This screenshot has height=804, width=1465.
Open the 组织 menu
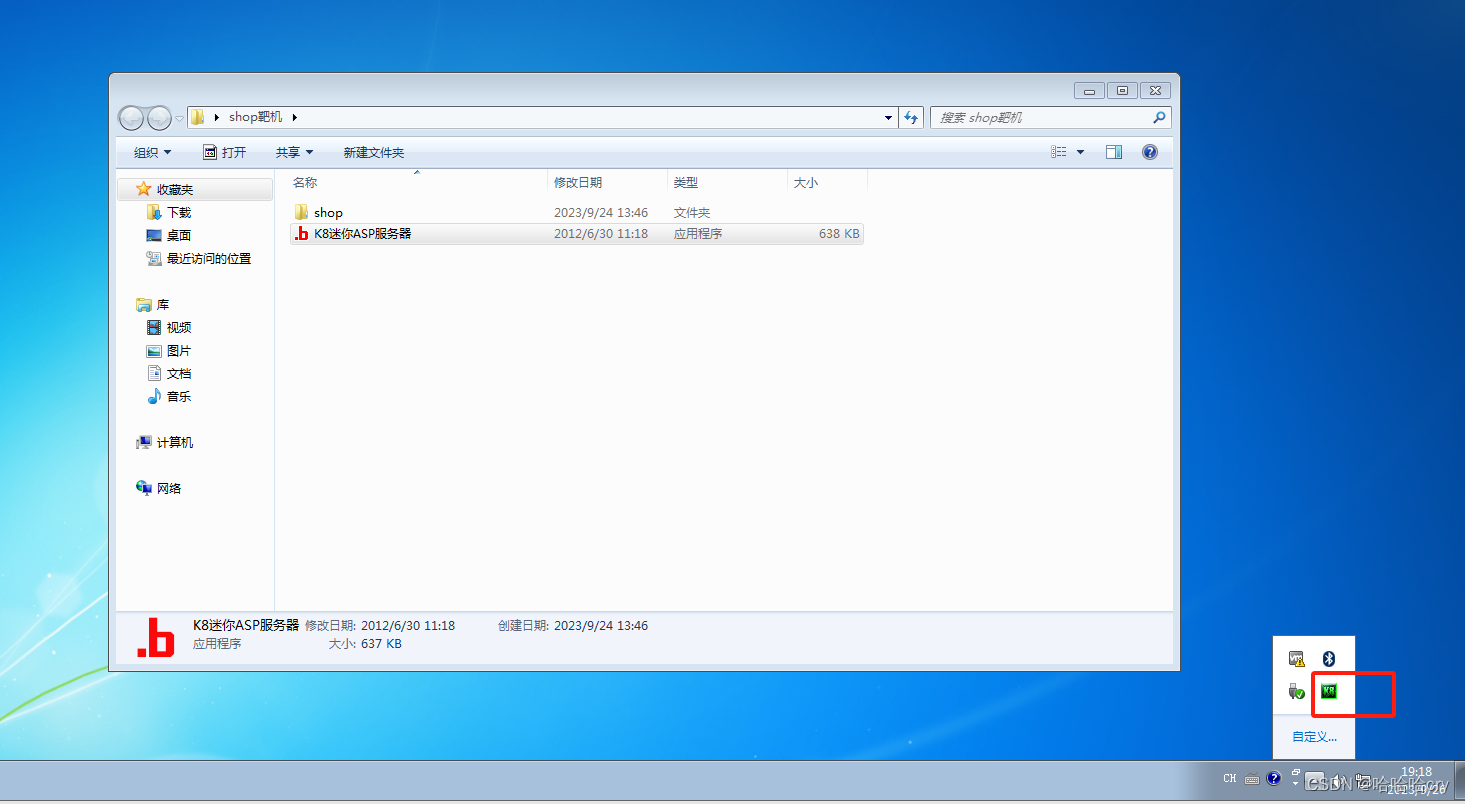[x=153, y=152]
